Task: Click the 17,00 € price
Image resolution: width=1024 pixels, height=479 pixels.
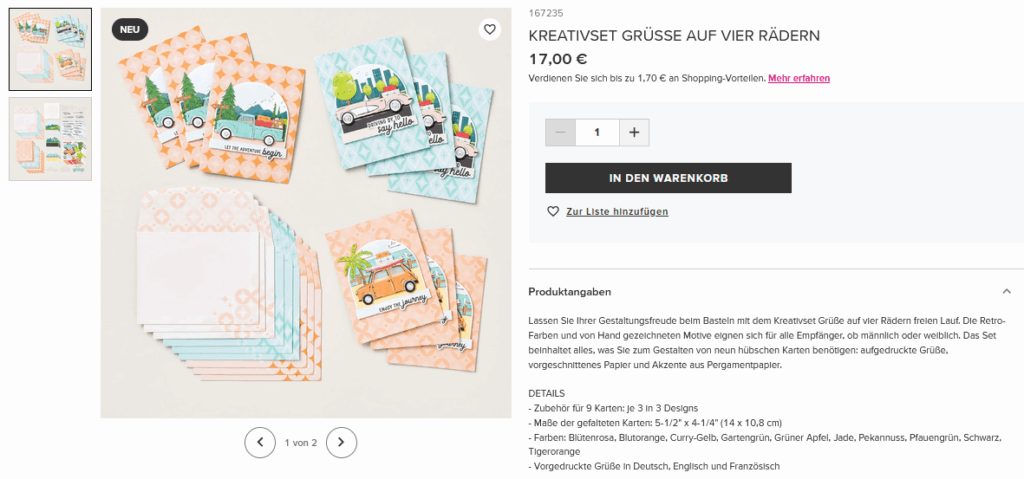Action: tap(558, 59)
